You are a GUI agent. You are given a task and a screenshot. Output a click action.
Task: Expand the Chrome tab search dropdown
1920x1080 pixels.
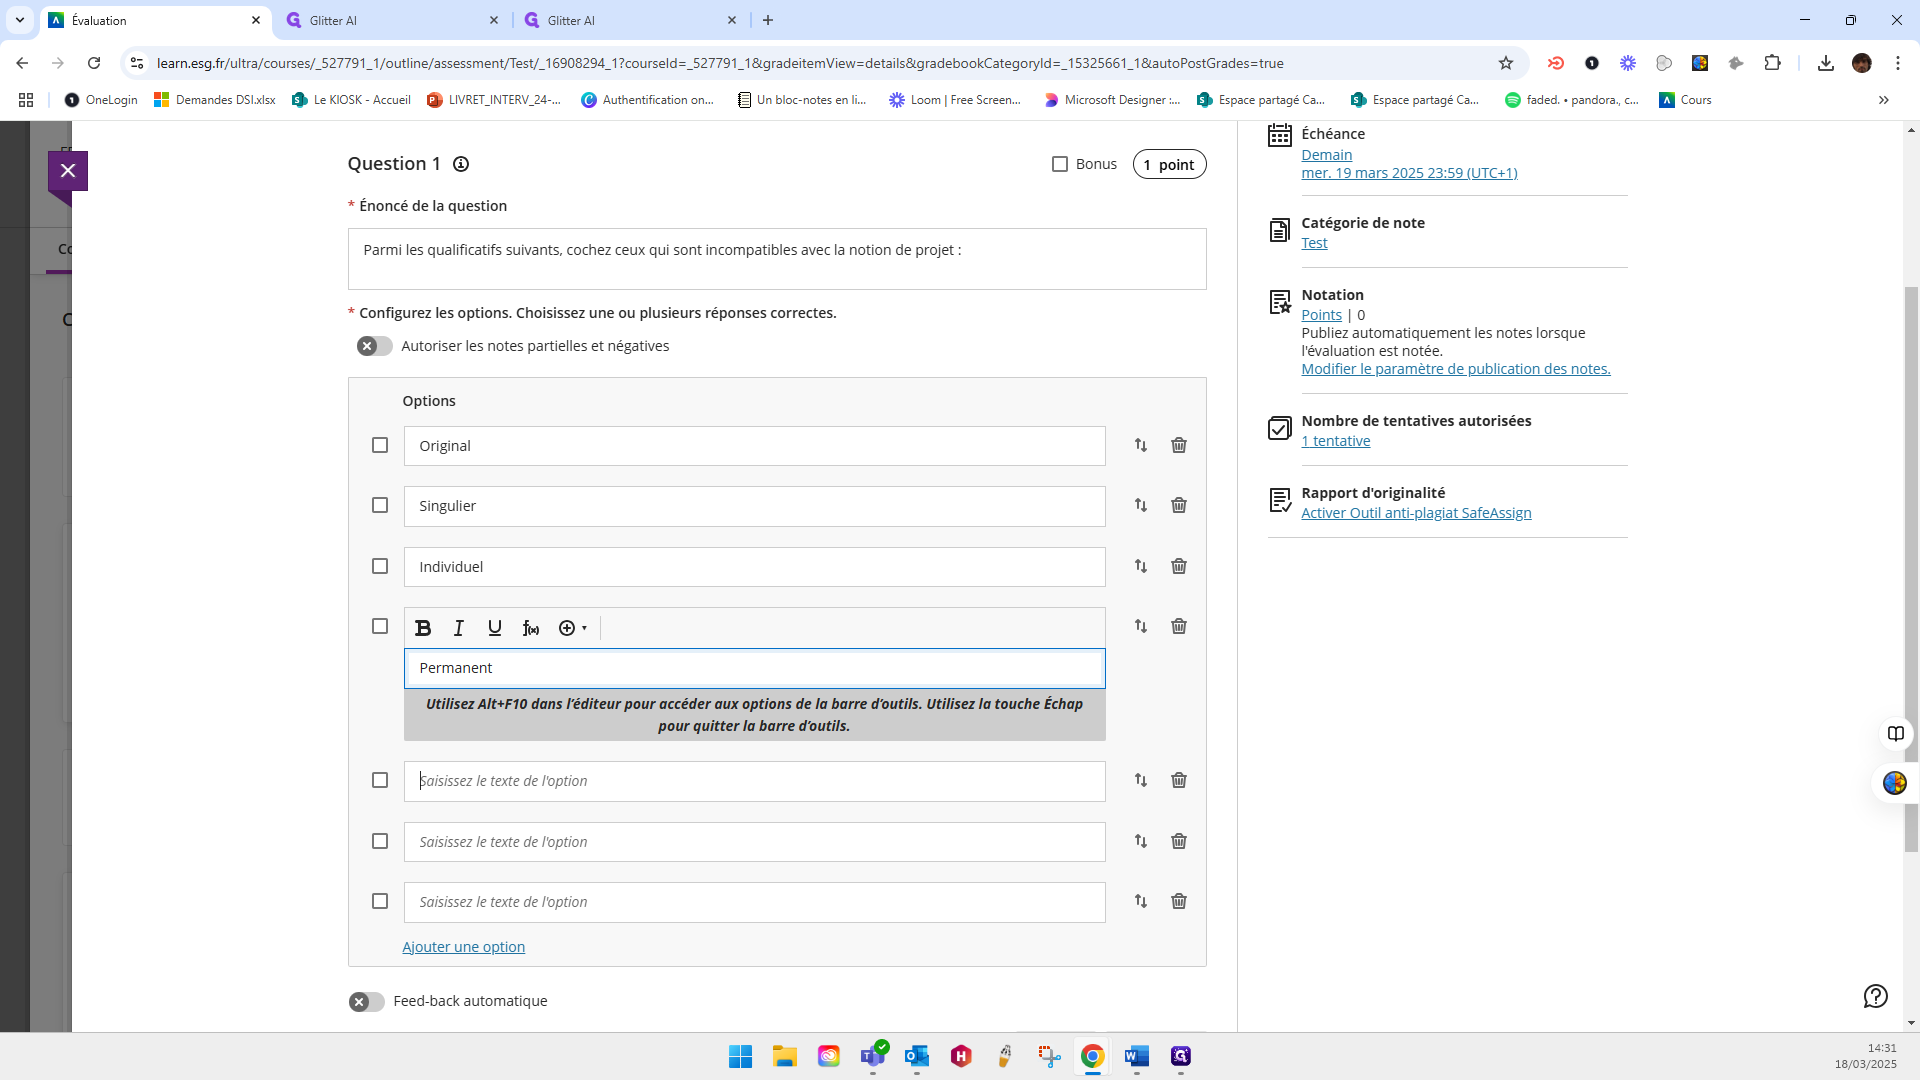pyautogui.click(x=20, y=20)
